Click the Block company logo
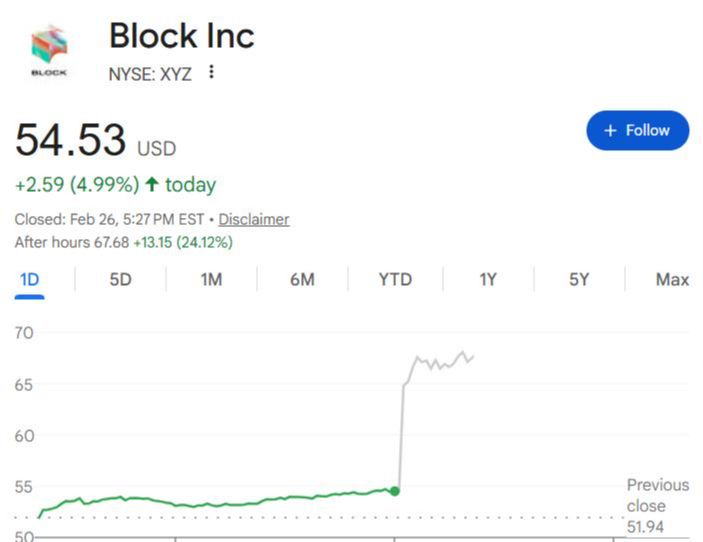 click(48, 52)
